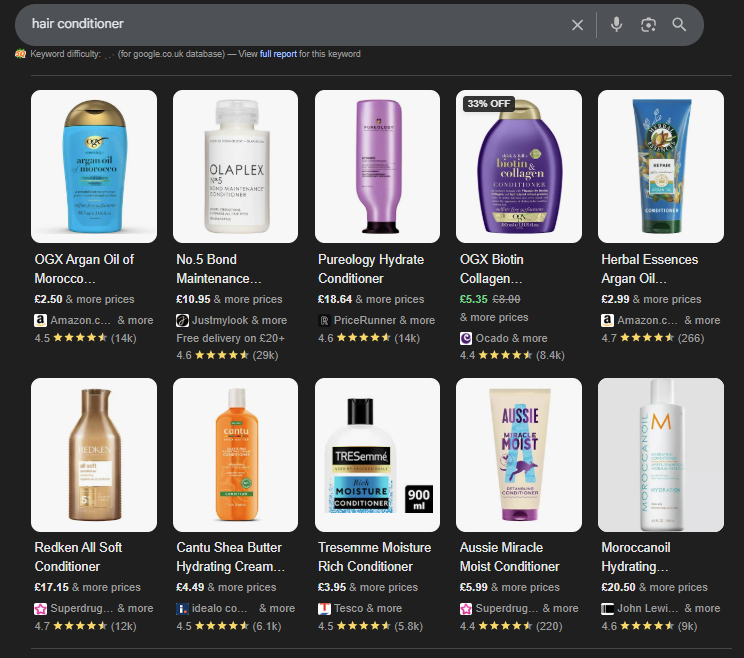Click the £3.95 price text
Viewport: 744px width, 658px height.
332,587
